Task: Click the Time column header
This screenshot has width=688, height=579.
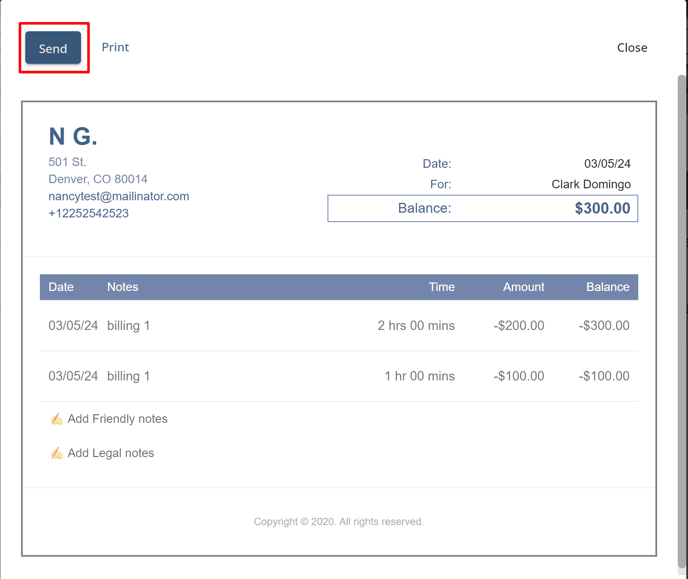Action: (x=442, y=287)
